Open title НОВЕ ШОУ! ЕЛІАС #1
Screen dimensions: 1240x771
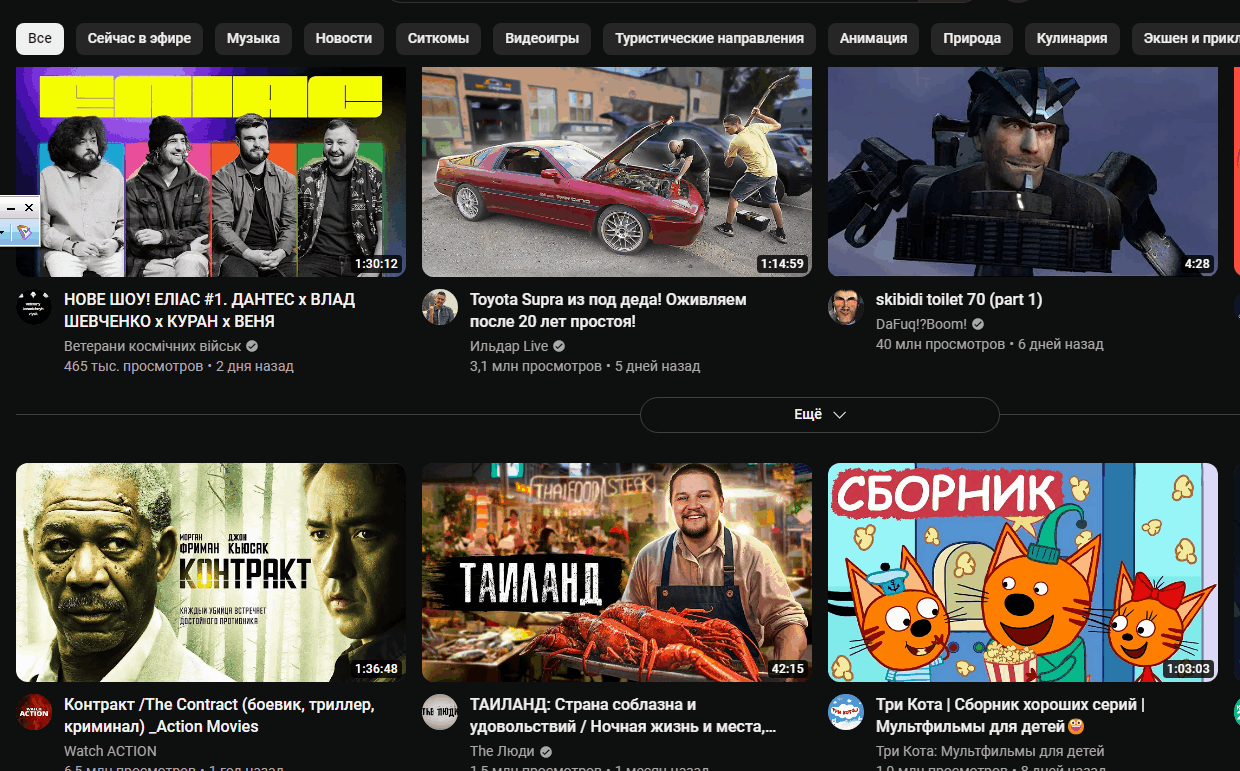pyautogui.click(x=209, y=310)
